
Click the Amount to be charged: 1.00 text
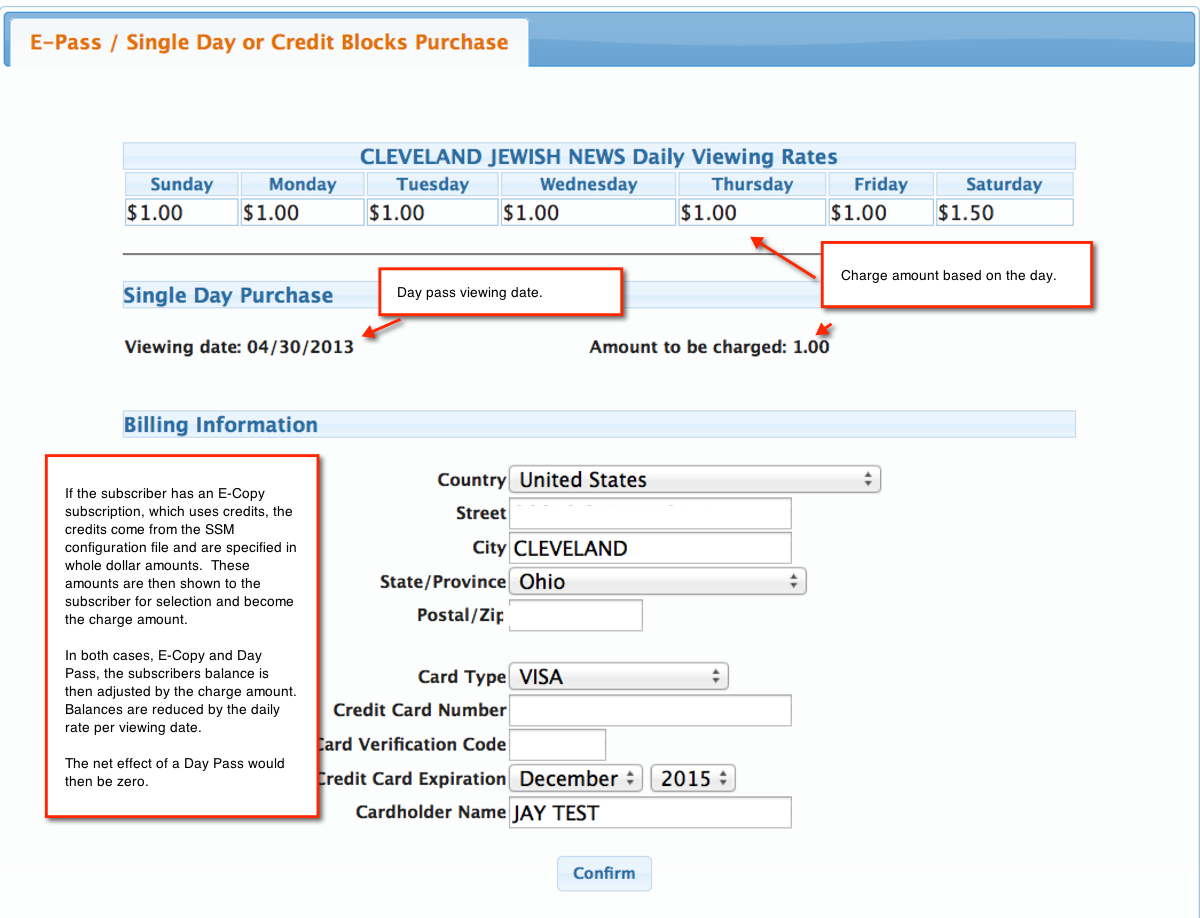click(x=709, y=347)
